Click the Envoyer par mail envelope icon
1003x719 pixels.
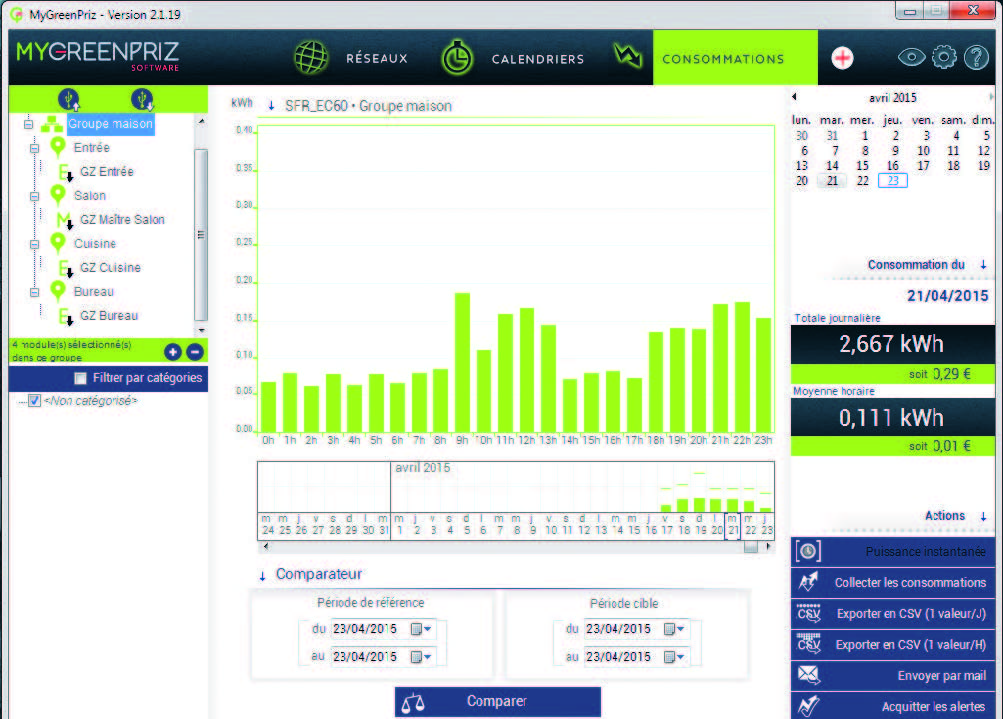808,676
